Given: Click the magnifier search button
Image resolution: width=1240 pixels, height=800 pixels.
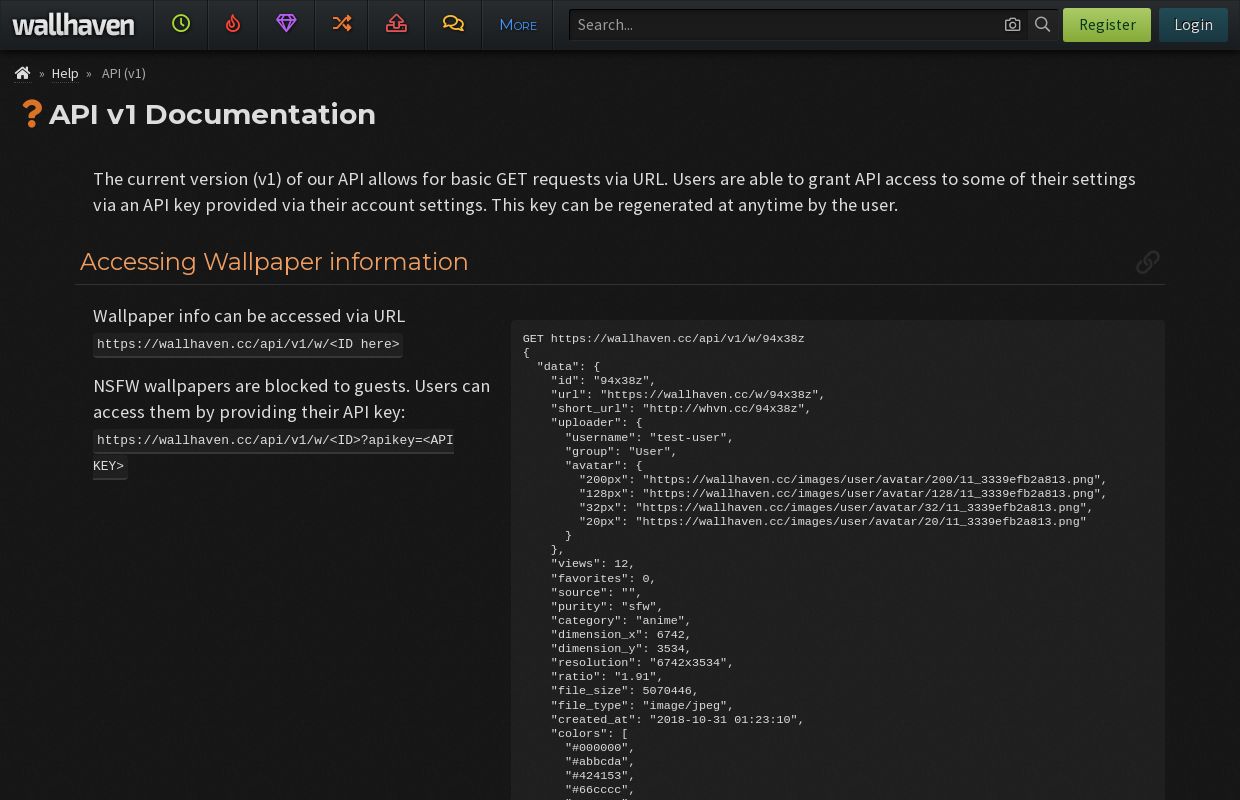Looking at the screenshot, I should pyautogui.click(x=1042, y=25).
